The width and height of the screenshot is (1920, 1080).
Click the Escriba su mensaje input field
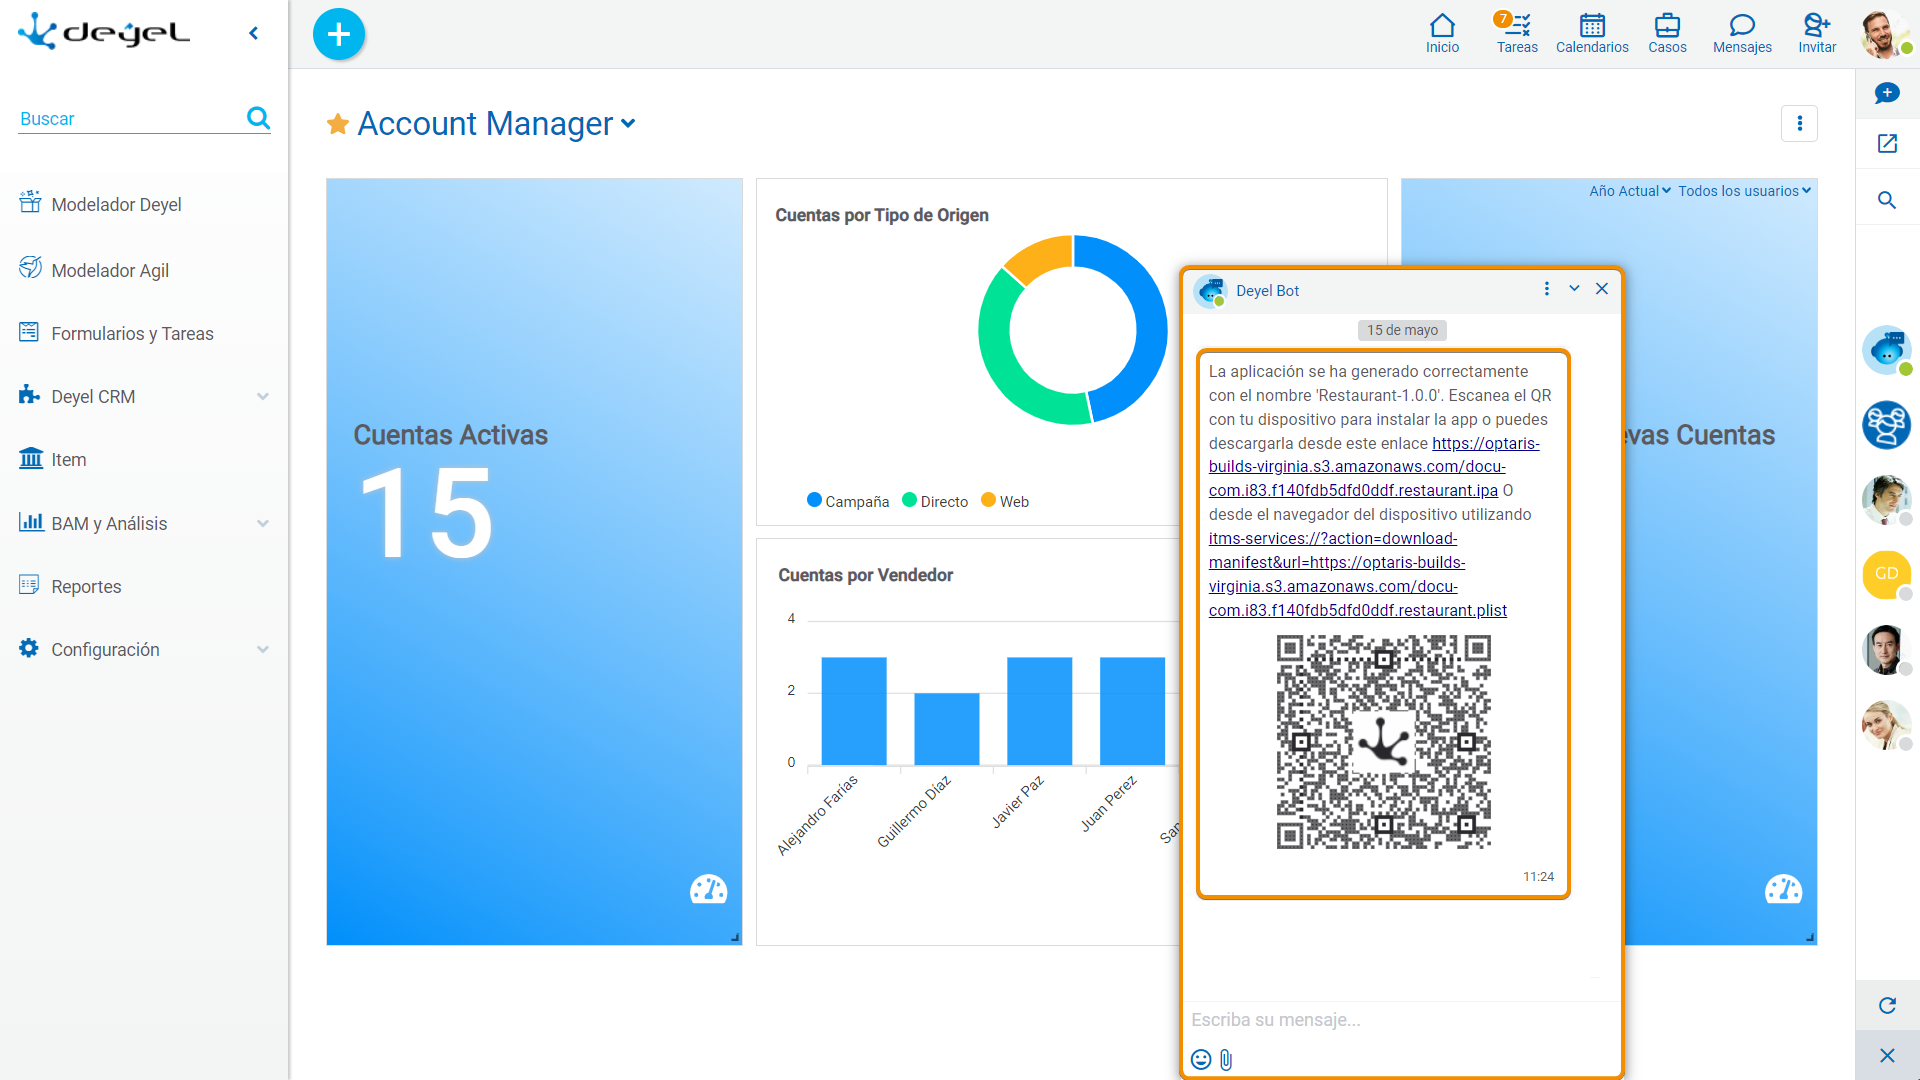[1400, 1020]
